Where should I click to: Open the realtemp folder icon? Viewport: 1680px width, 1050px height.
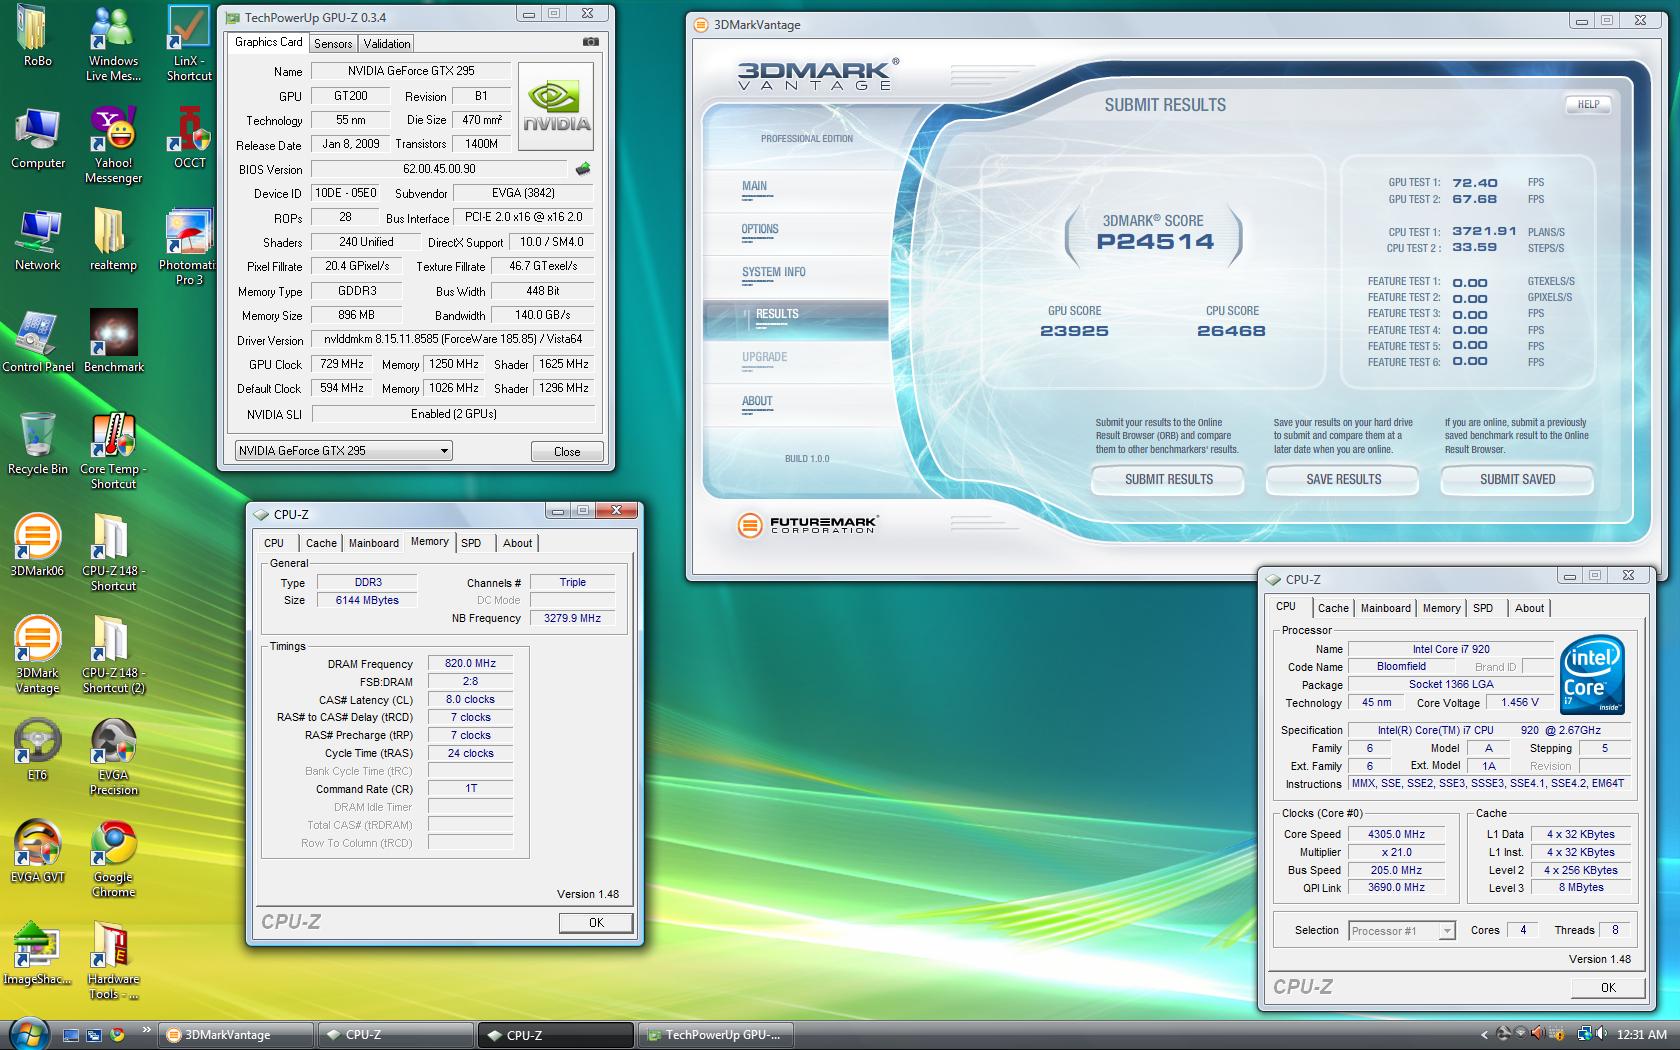click(113, 240)
